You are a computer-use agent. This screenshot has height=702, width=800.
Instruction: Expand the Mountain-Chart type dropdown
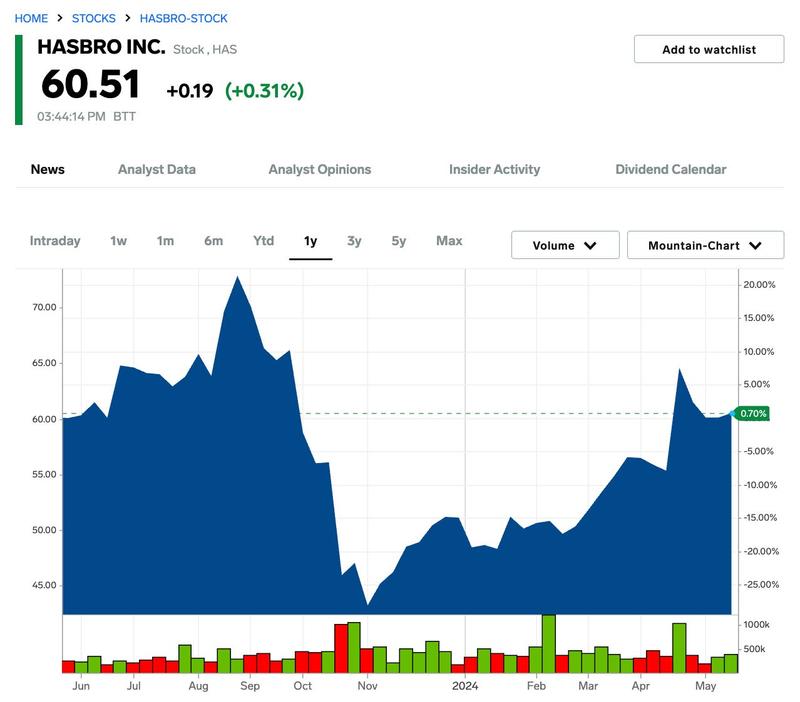[x=705, y=245]
